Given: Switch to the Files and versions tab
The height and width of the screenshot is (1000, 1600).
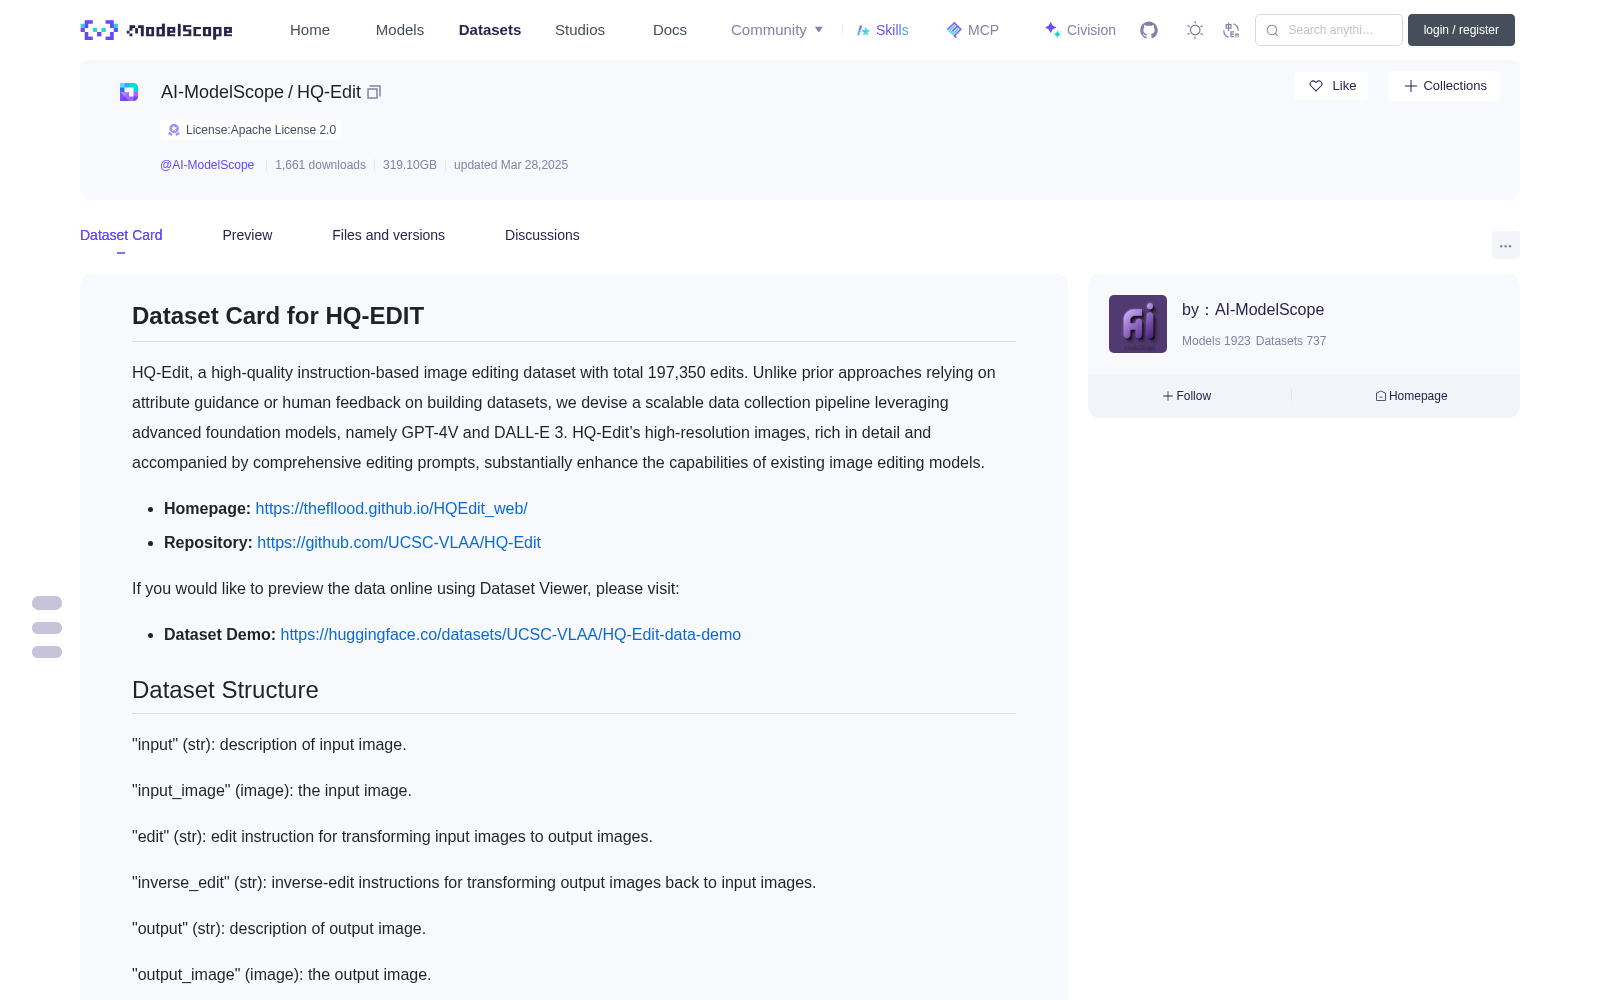Looking at the screenshot, I should coord(388,235).
